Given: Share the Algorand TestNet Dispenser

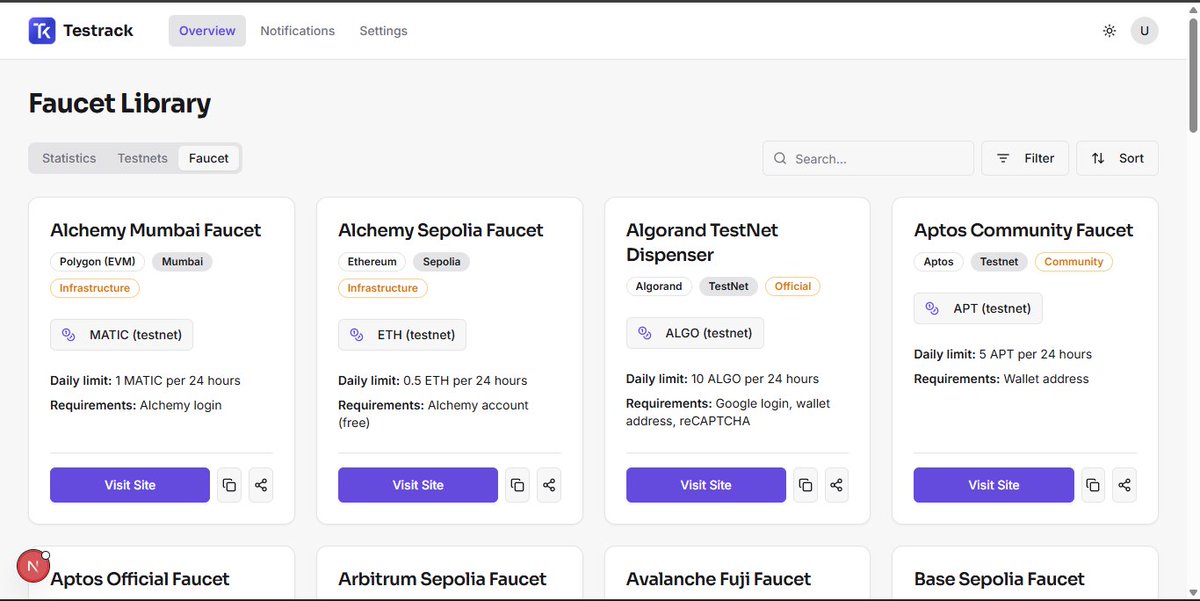Looking at the screenshot, I should coord(837,485).
